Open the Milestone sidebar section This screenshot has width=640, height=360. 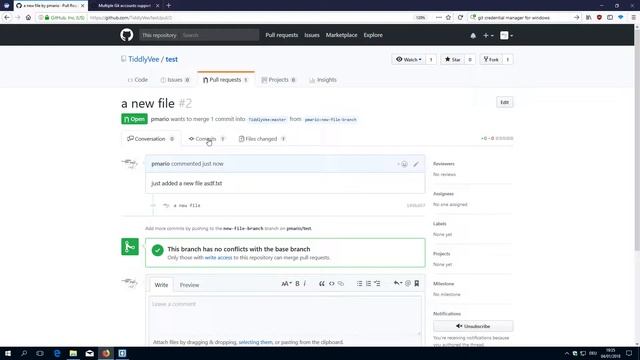443,284
